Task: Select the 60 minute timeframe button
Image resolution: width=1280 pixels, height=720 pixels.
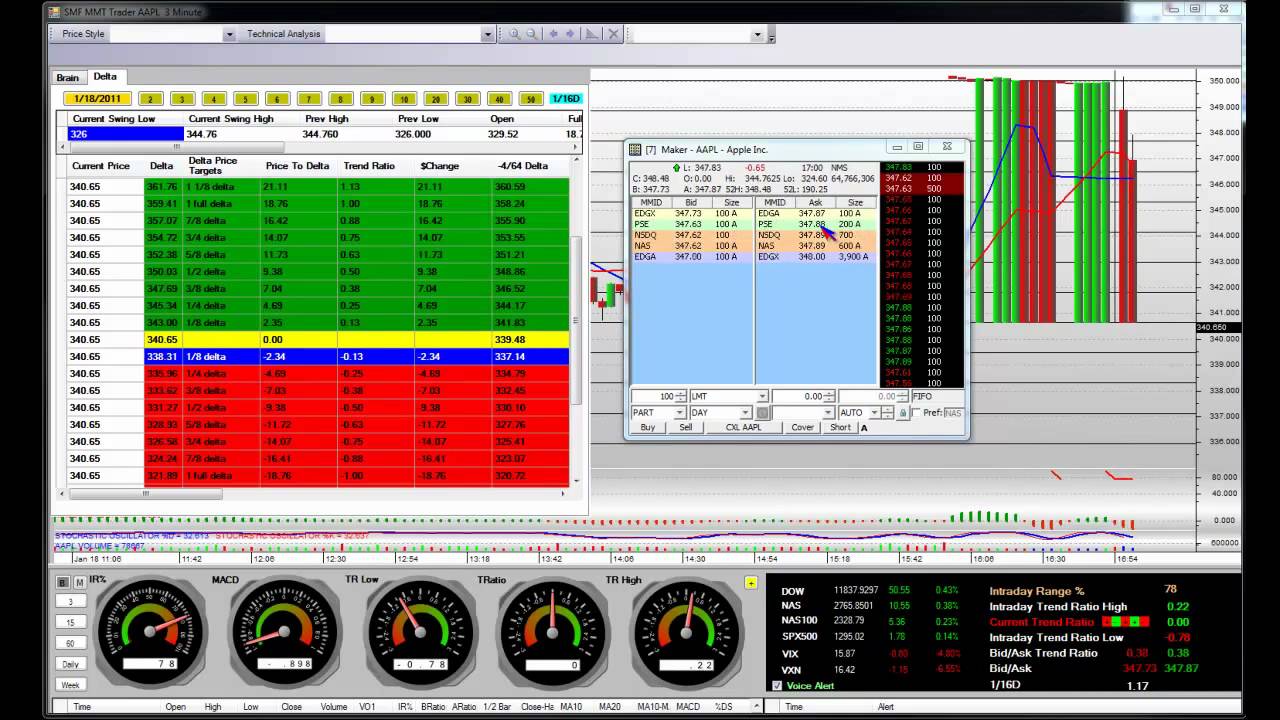Action: point(70,643)
